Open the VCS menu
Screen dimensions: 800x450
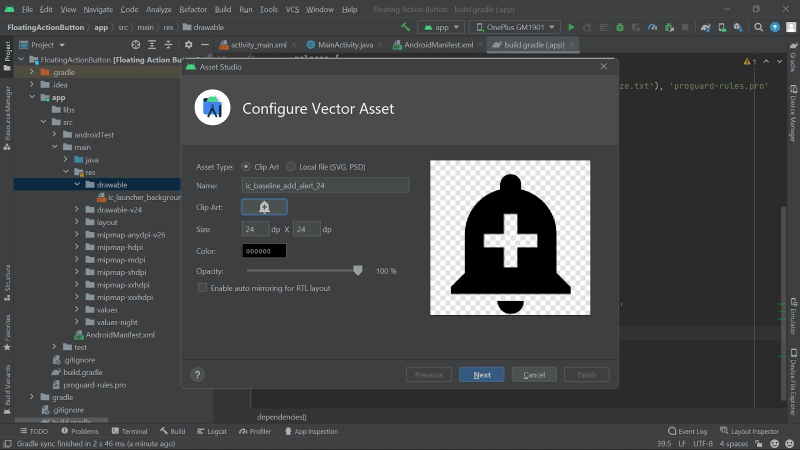click(x=292, y=9)
